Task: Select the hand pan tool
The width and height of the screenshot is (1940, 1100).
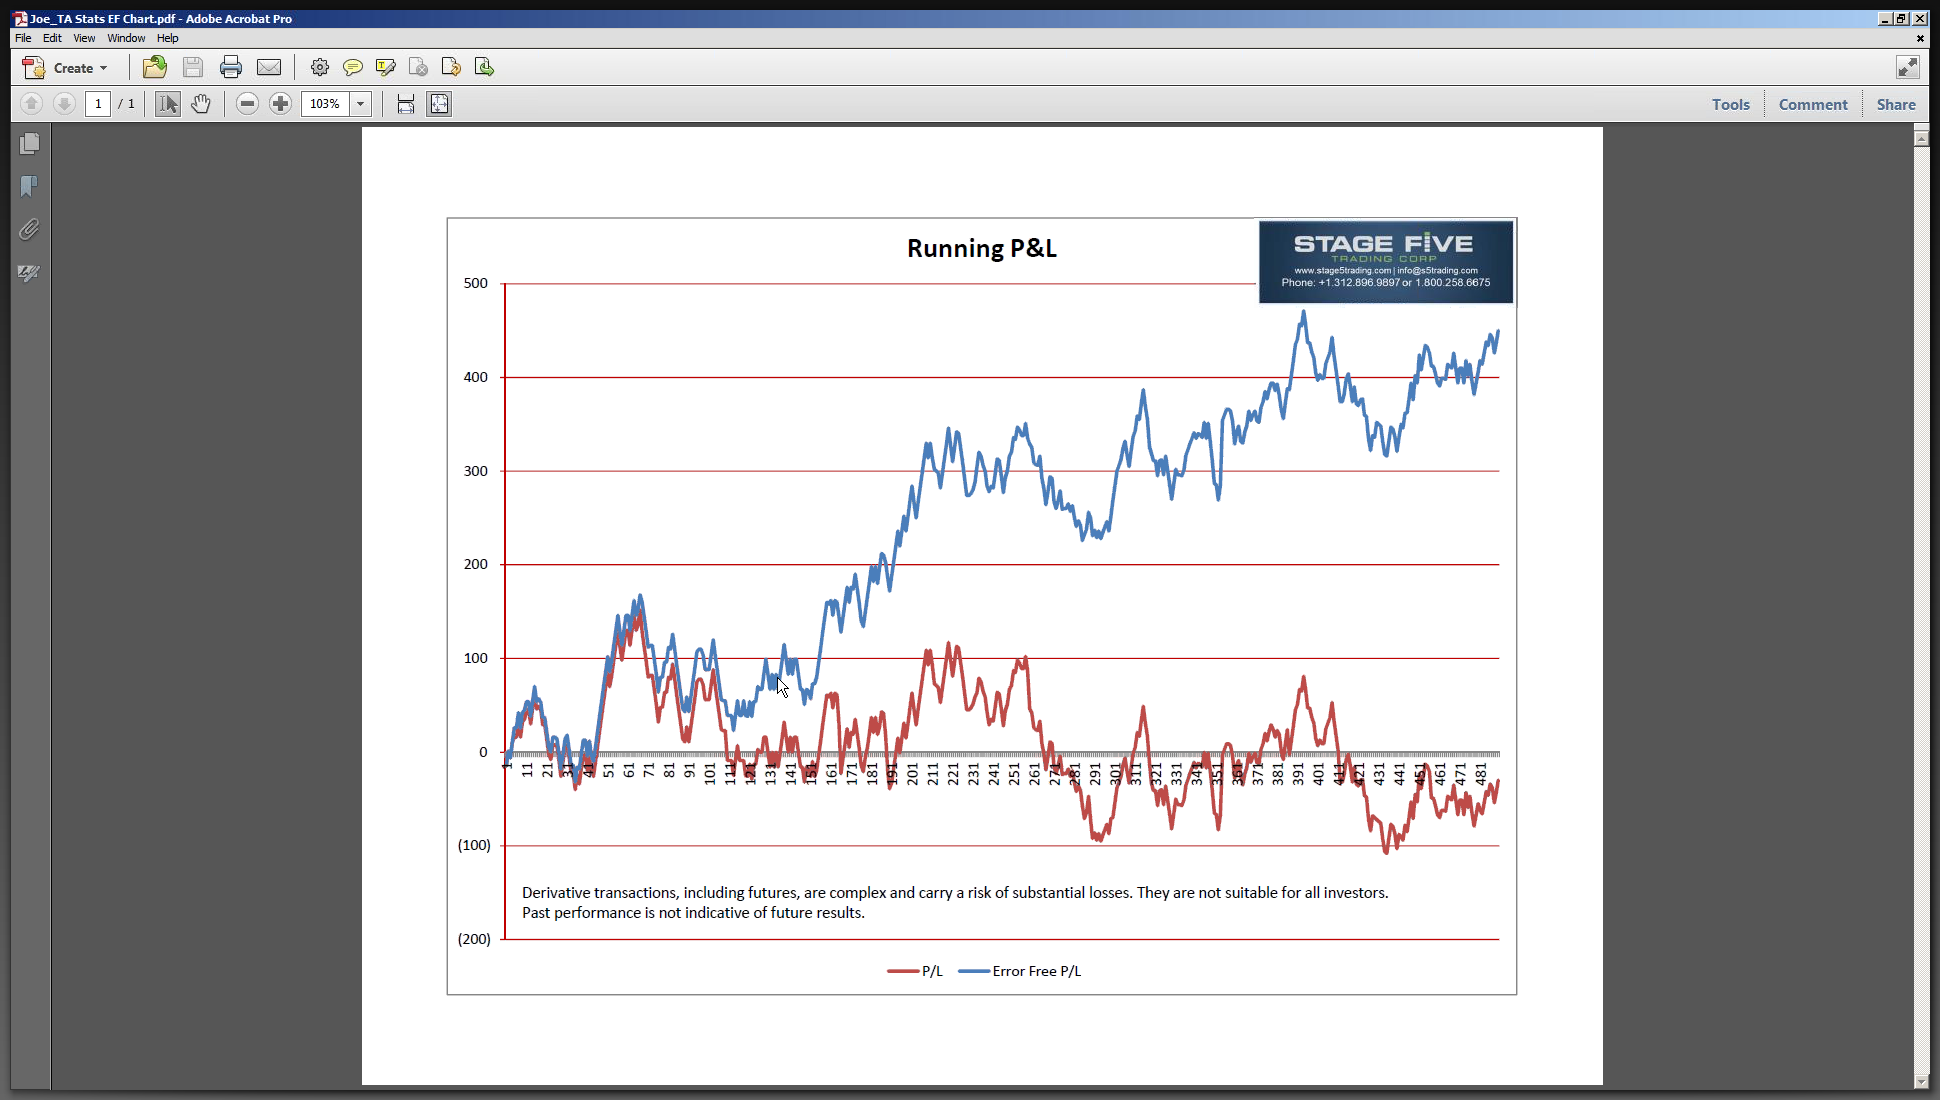Action: click(x=201, y=104)
